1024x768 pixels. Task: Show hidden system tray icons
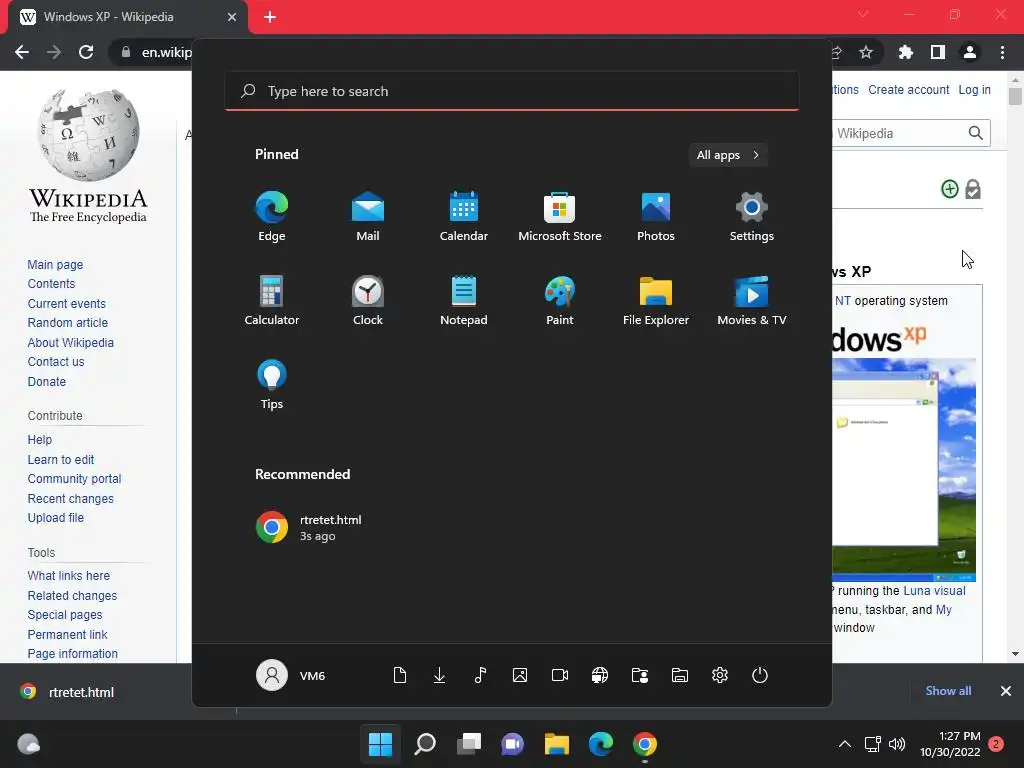coord(844,744)
